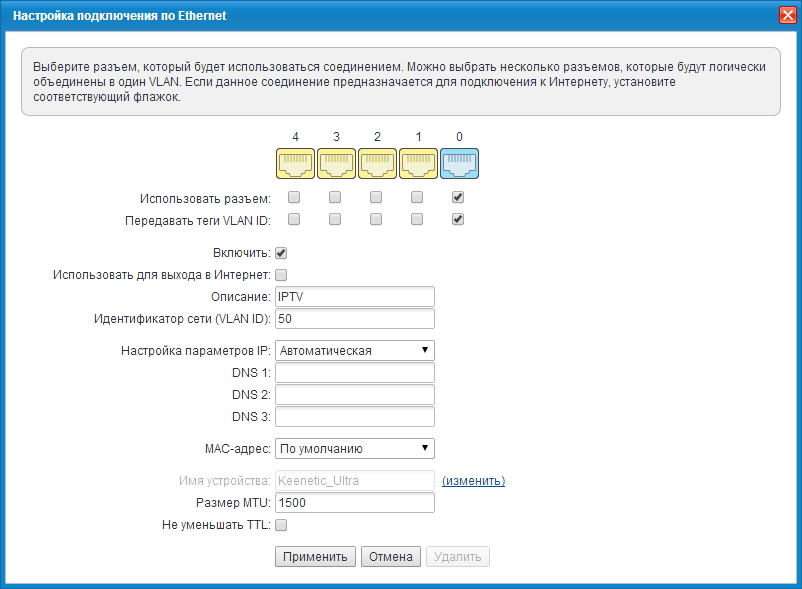
Task: Check the 'Не уменьшать TTL' option
Action: pyautogui.click(x=281, y=525)
